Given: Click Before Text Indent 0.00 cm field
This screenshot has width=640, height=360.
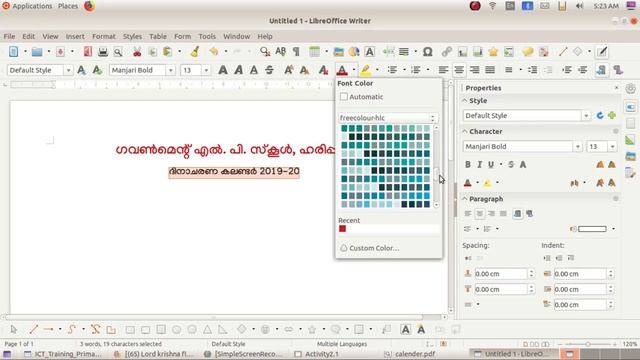Looking at the screenshot, I should coord(580,274).
